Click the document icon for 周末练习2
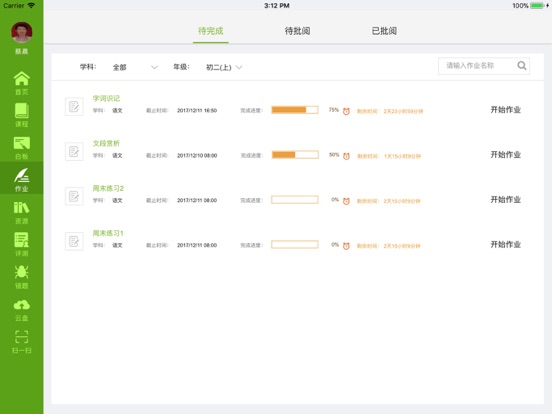This screenshot has width=552, height=414. tap(74, 196)
